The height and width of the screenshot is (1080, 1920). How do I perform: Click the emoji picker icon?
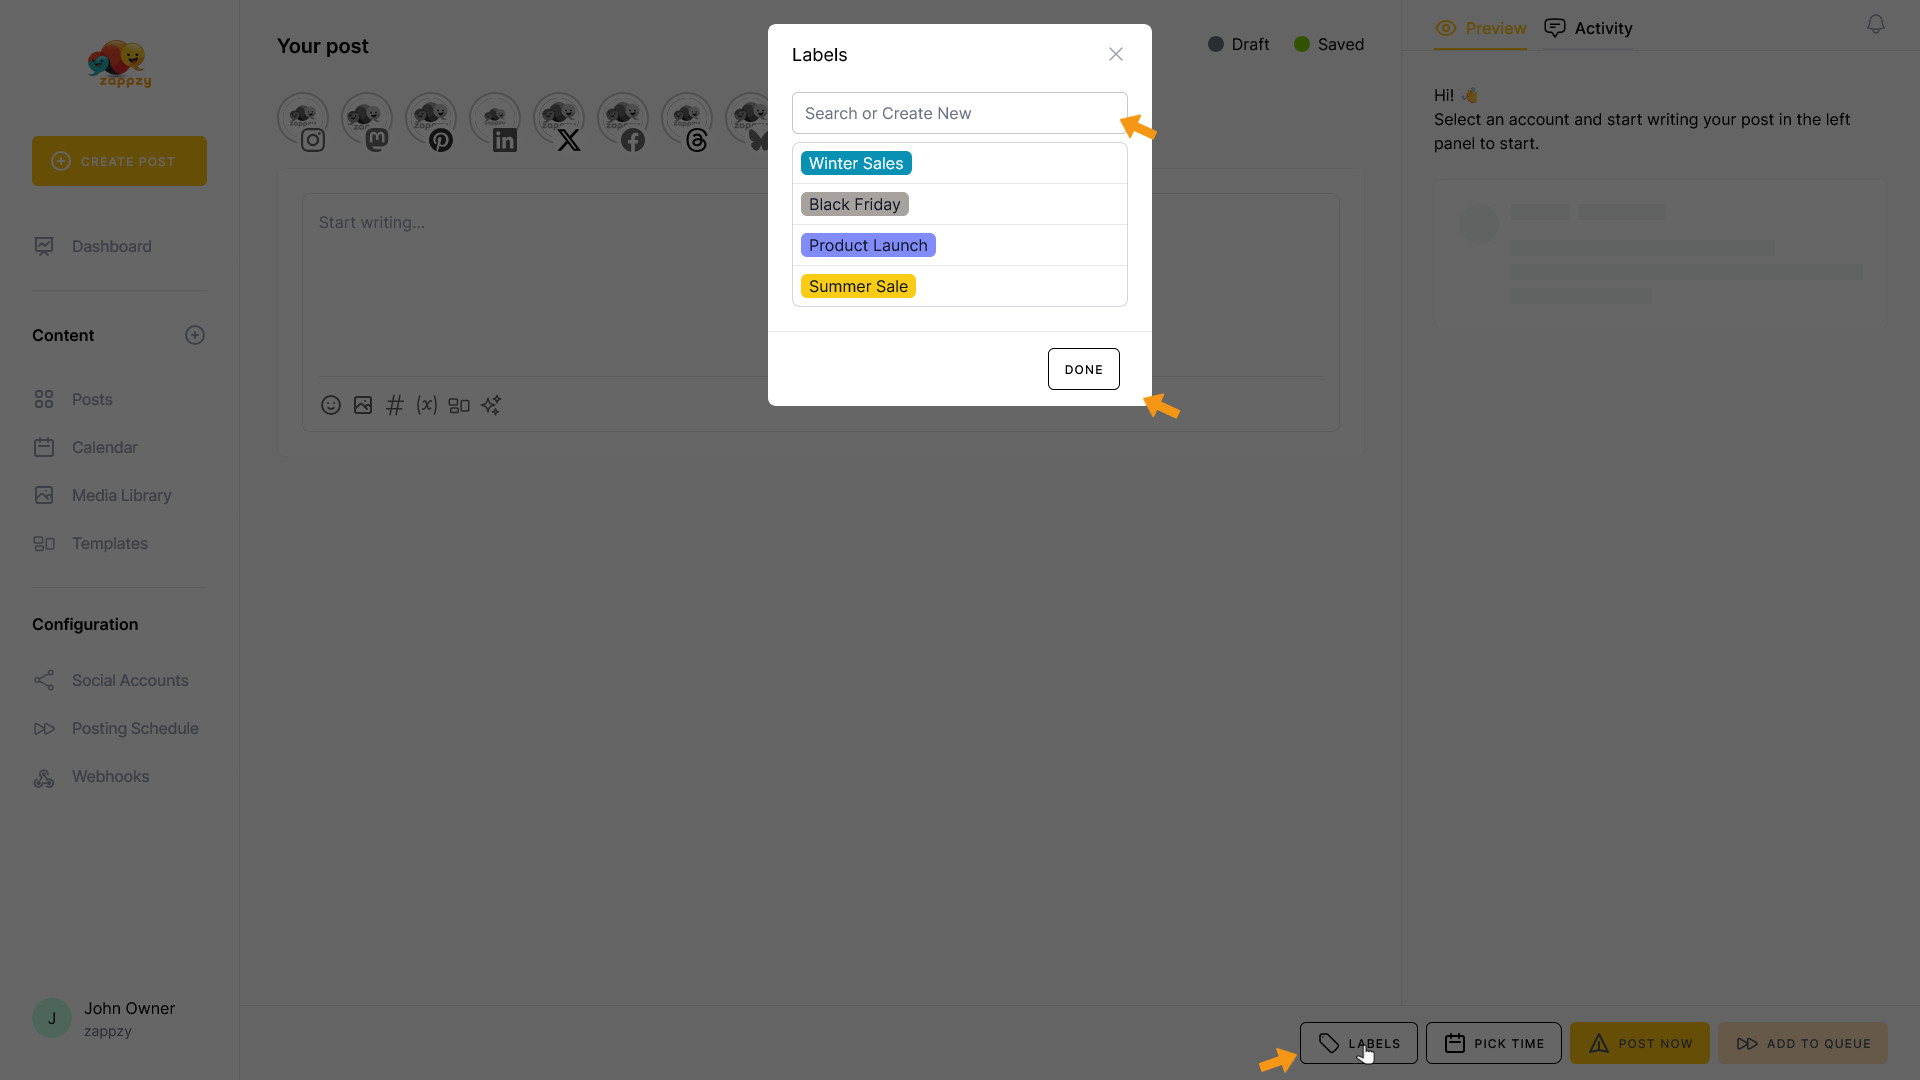click(331, 405)
